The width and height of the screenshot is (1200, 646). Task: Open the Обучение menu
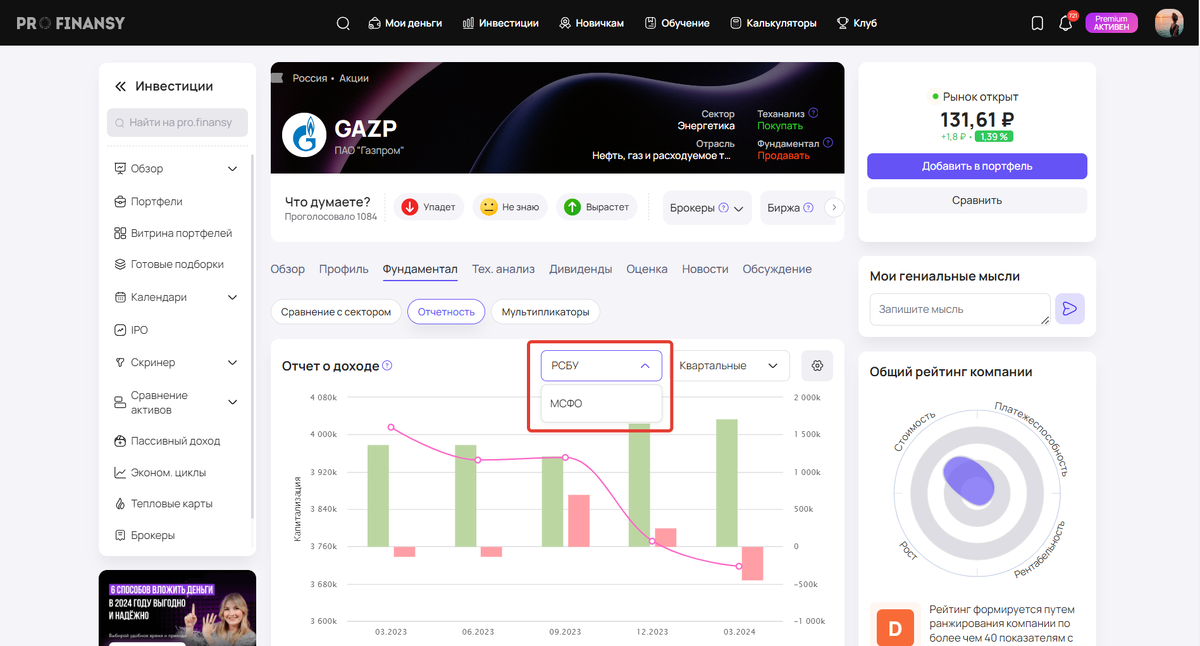(x=677, y=23)
